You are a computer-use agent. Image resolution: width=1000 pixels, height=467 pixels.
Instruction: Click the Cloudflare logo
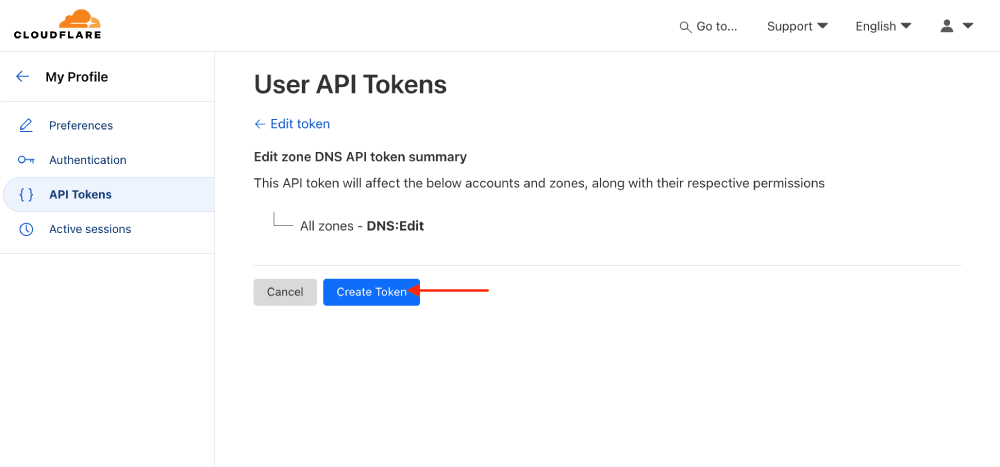pos(57,25)
